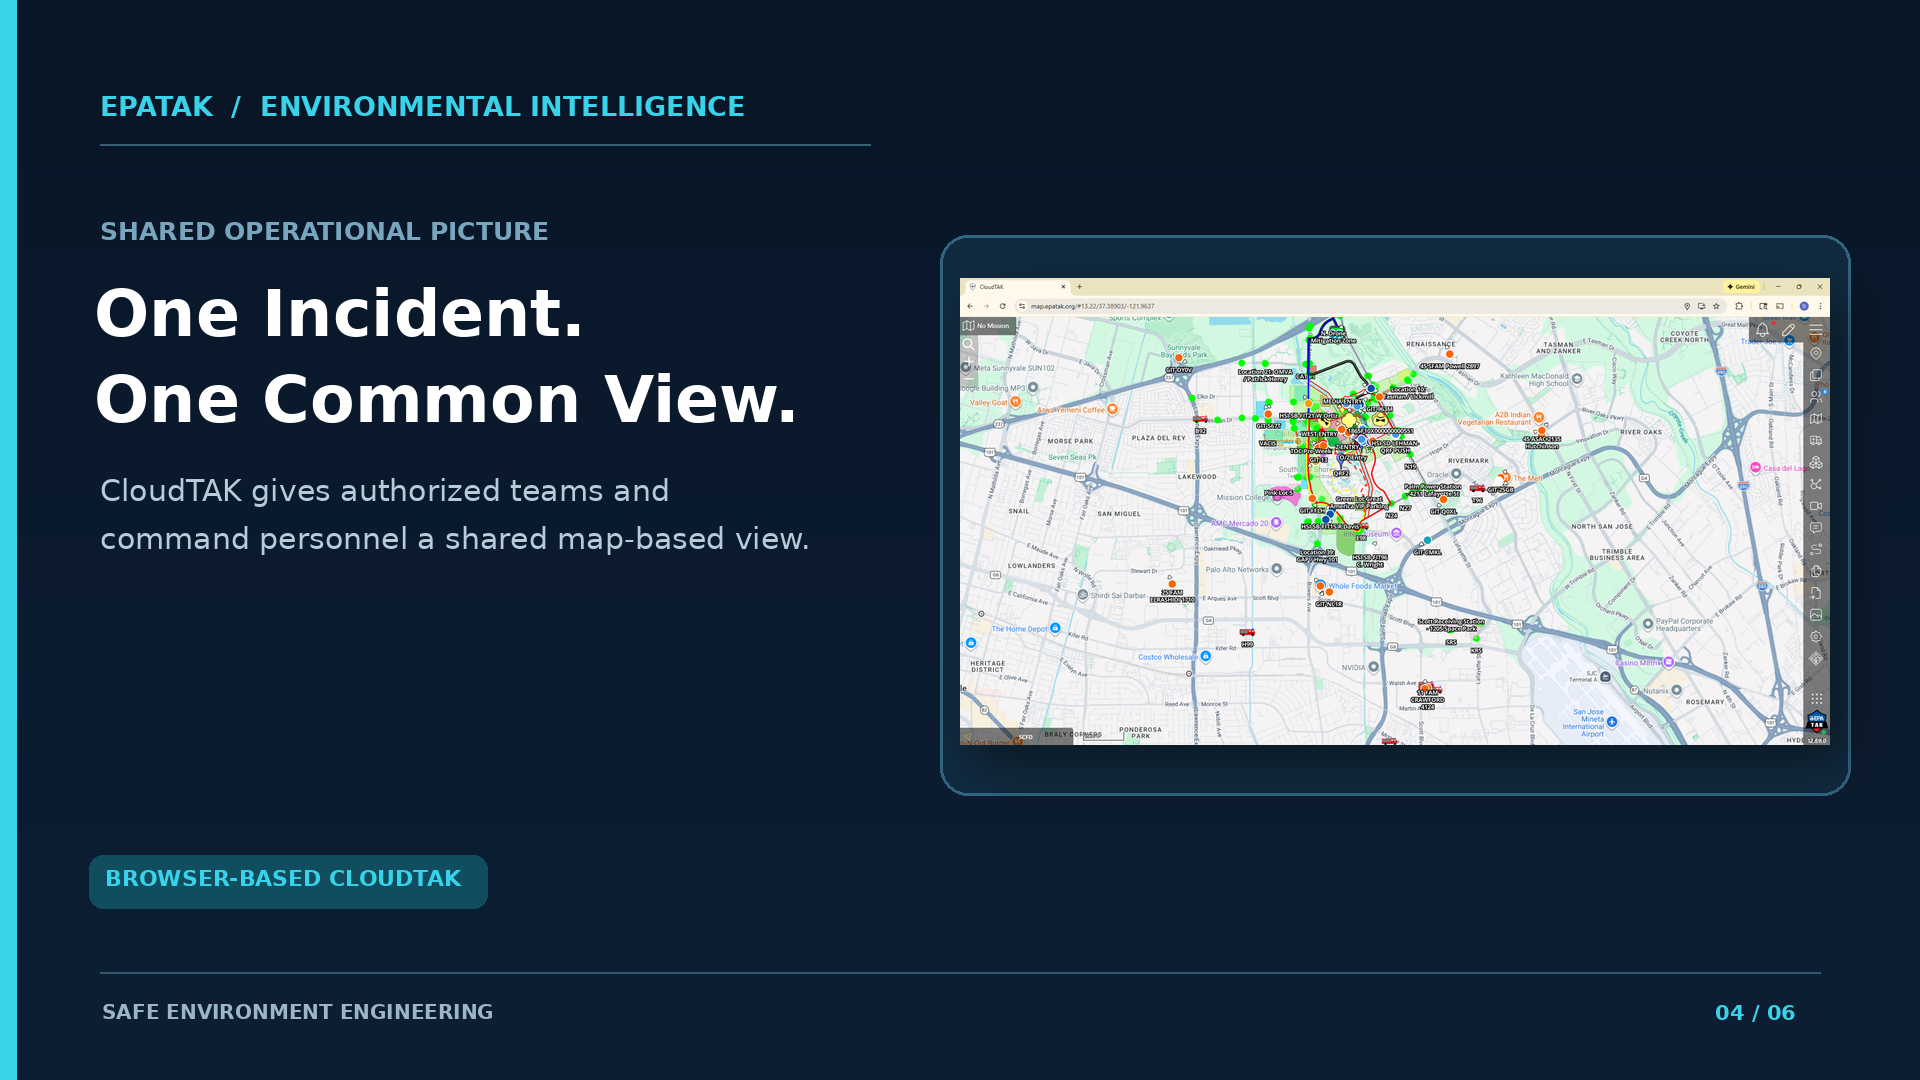
Task: Open the browser three-dot menu
Action: coord(1820,306)
